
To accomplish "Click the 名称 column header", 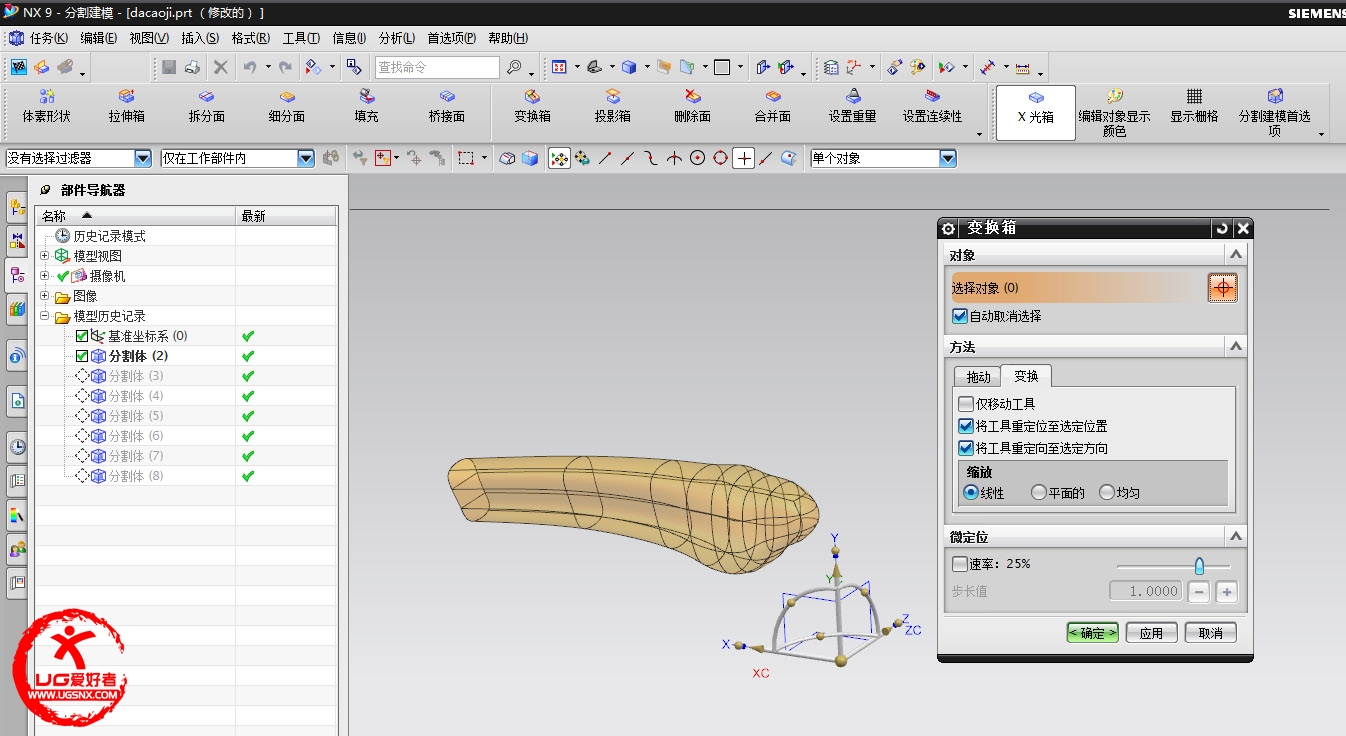I will (x=136, y=216).
